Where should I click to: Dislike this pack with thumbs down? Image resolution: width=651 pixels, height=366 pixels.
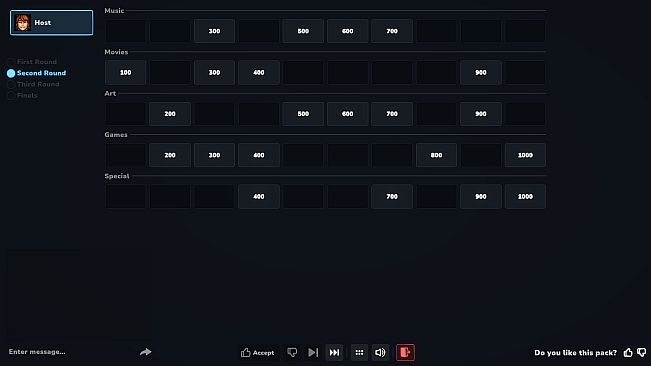pyautogui.click(x=641, y=352)
